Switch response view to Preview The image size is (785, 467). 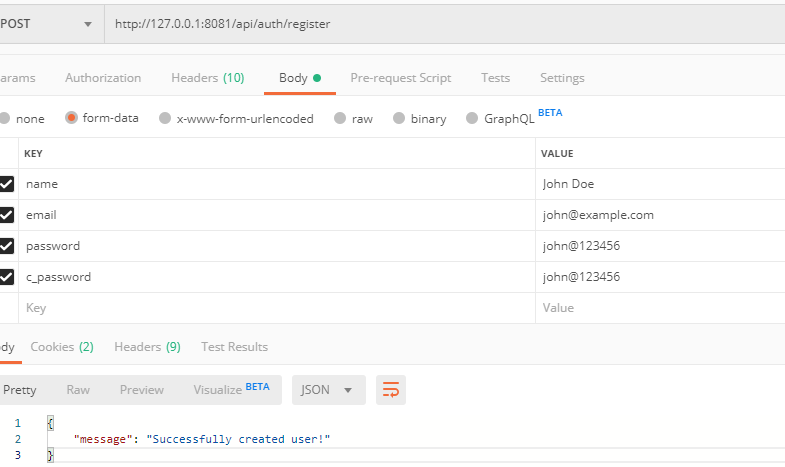pyautogui.click(x=142, y=390)
